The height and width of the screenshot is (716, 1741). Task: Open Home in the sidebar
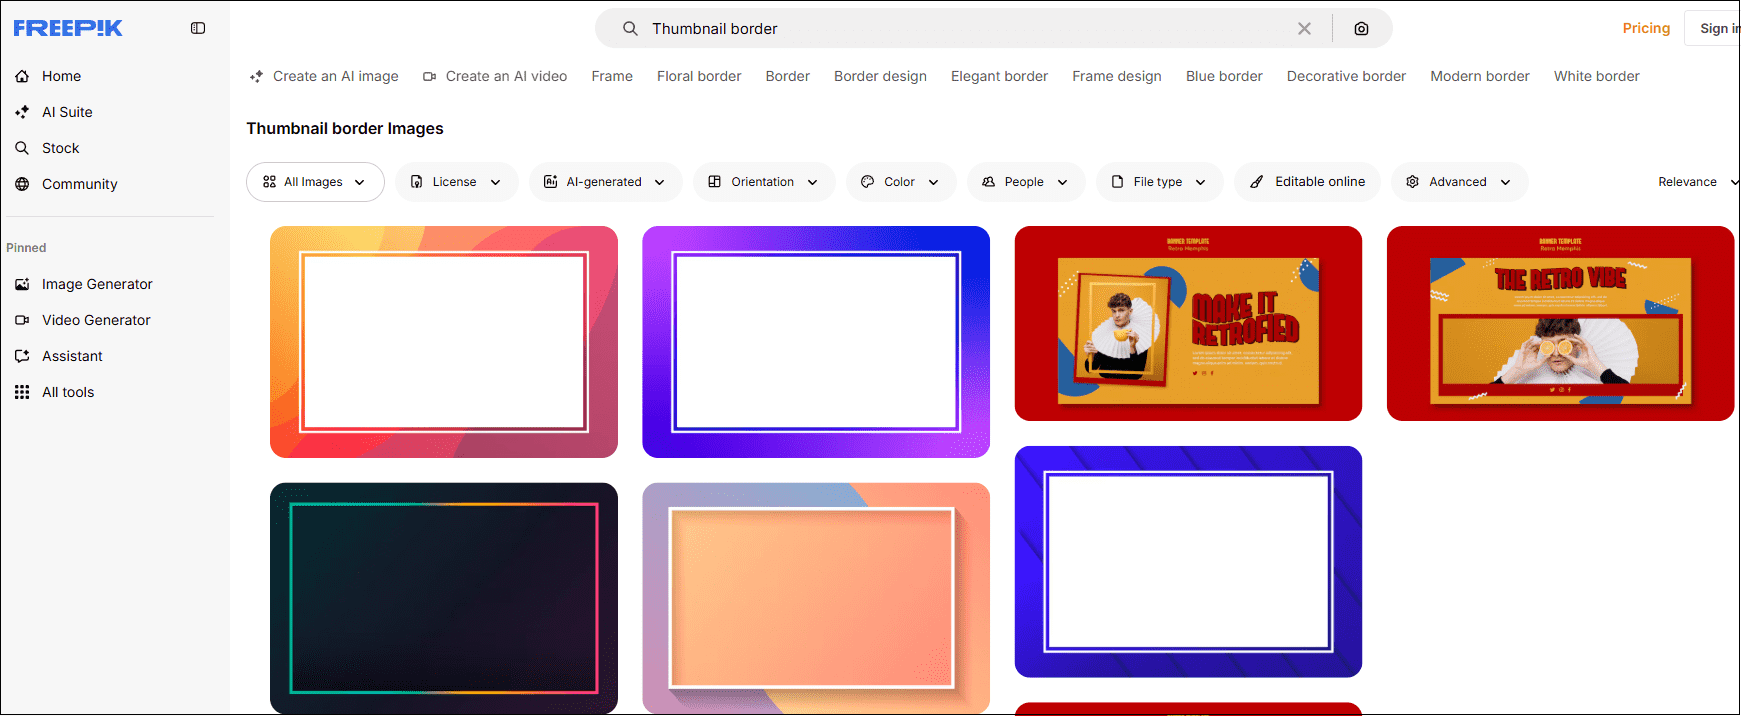pos(62,76)
